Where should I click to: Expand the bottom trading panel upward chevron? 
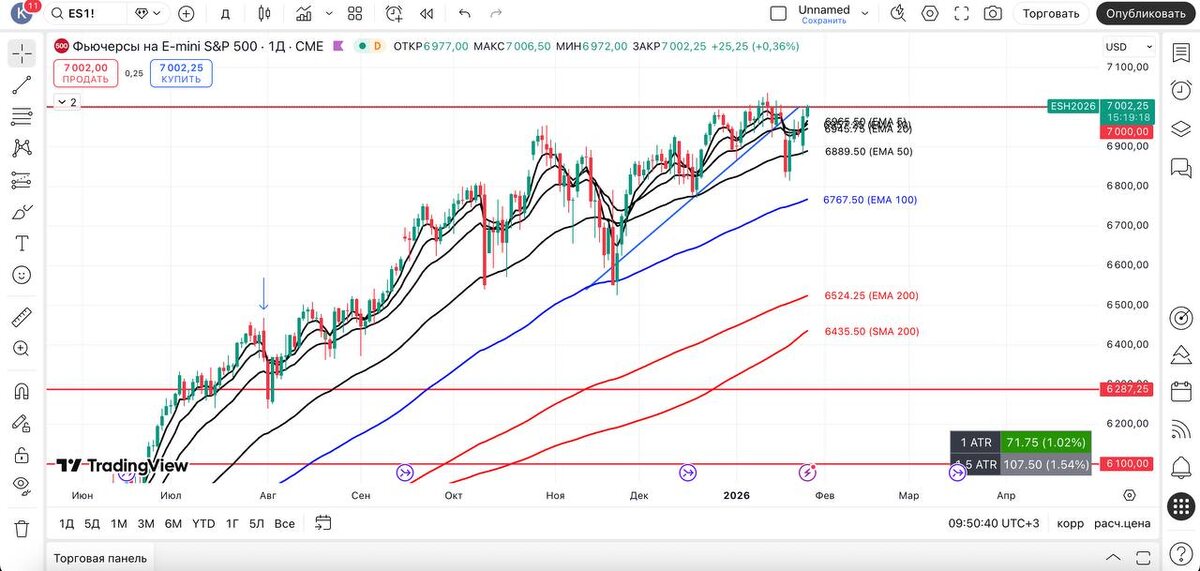click(1112, 558)
